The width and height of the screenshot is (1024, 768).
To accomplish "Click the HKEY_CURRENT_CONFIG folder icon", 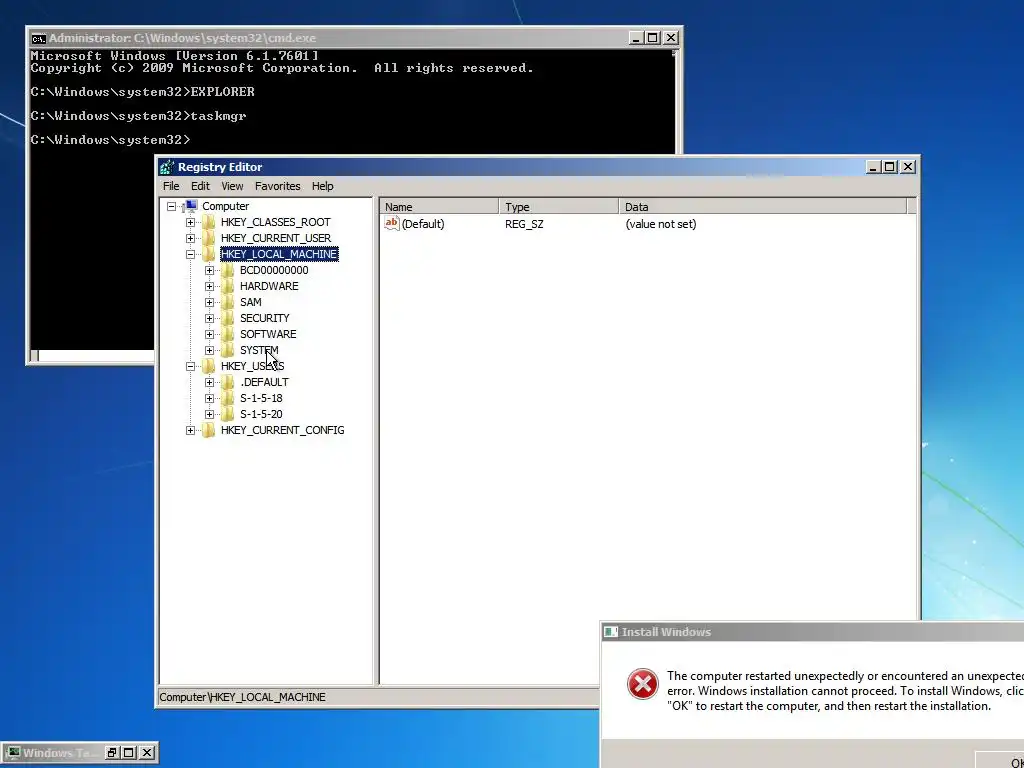I will tap(208, 430).
